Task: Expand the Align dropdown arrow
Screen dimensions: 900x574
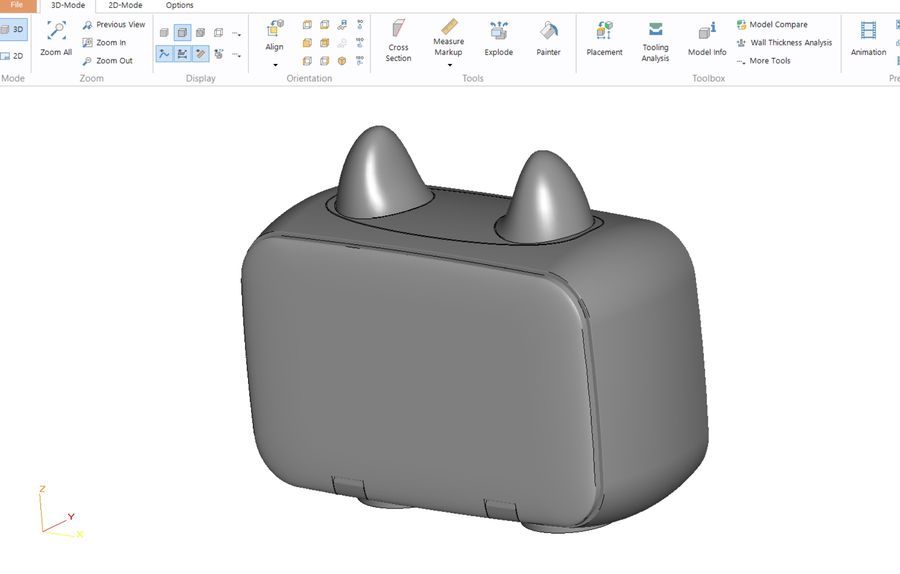Action: [x=275, y=65]
